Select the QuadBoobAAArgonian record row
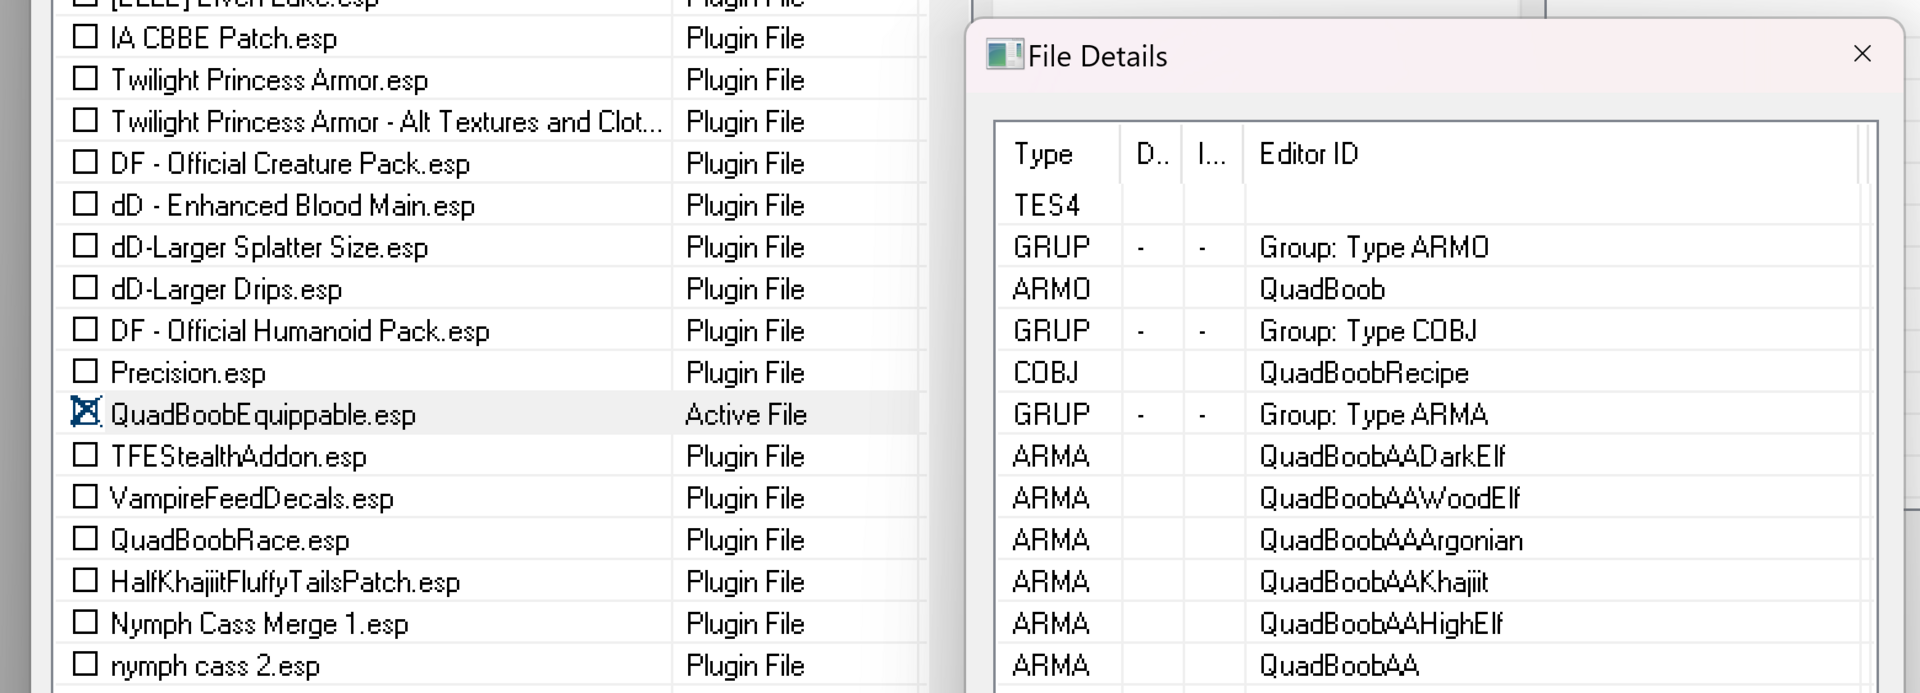 (x=1390, y=540)
